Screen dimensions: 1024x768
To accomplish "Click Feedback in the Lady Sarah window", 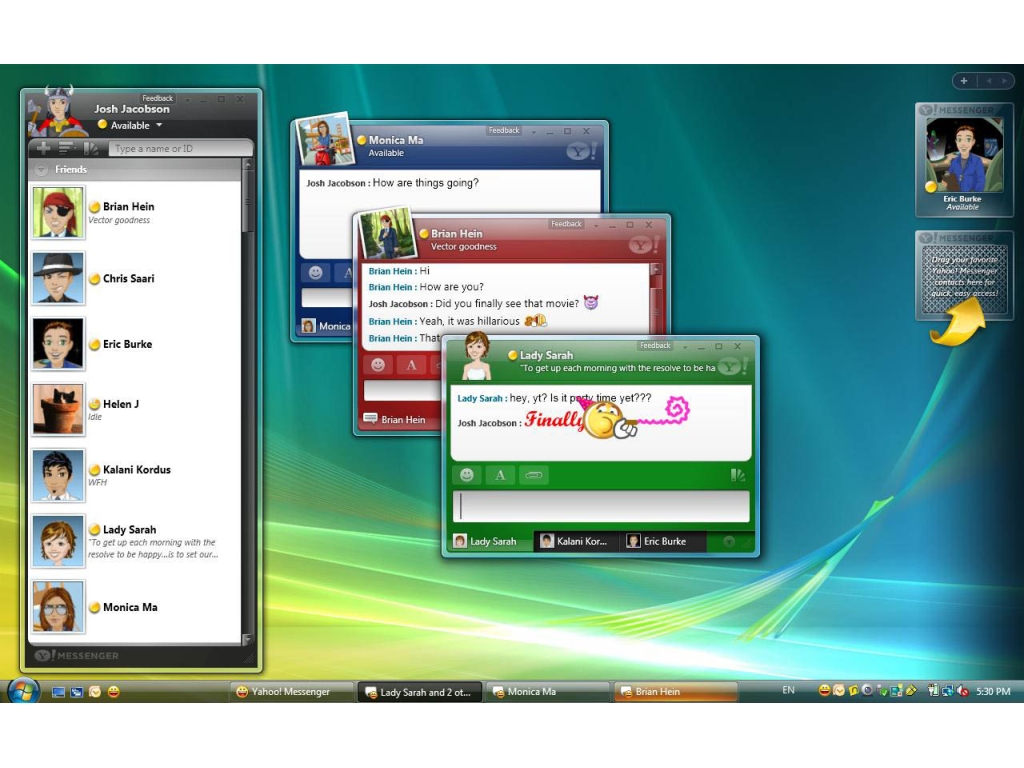I will point(655,345).
